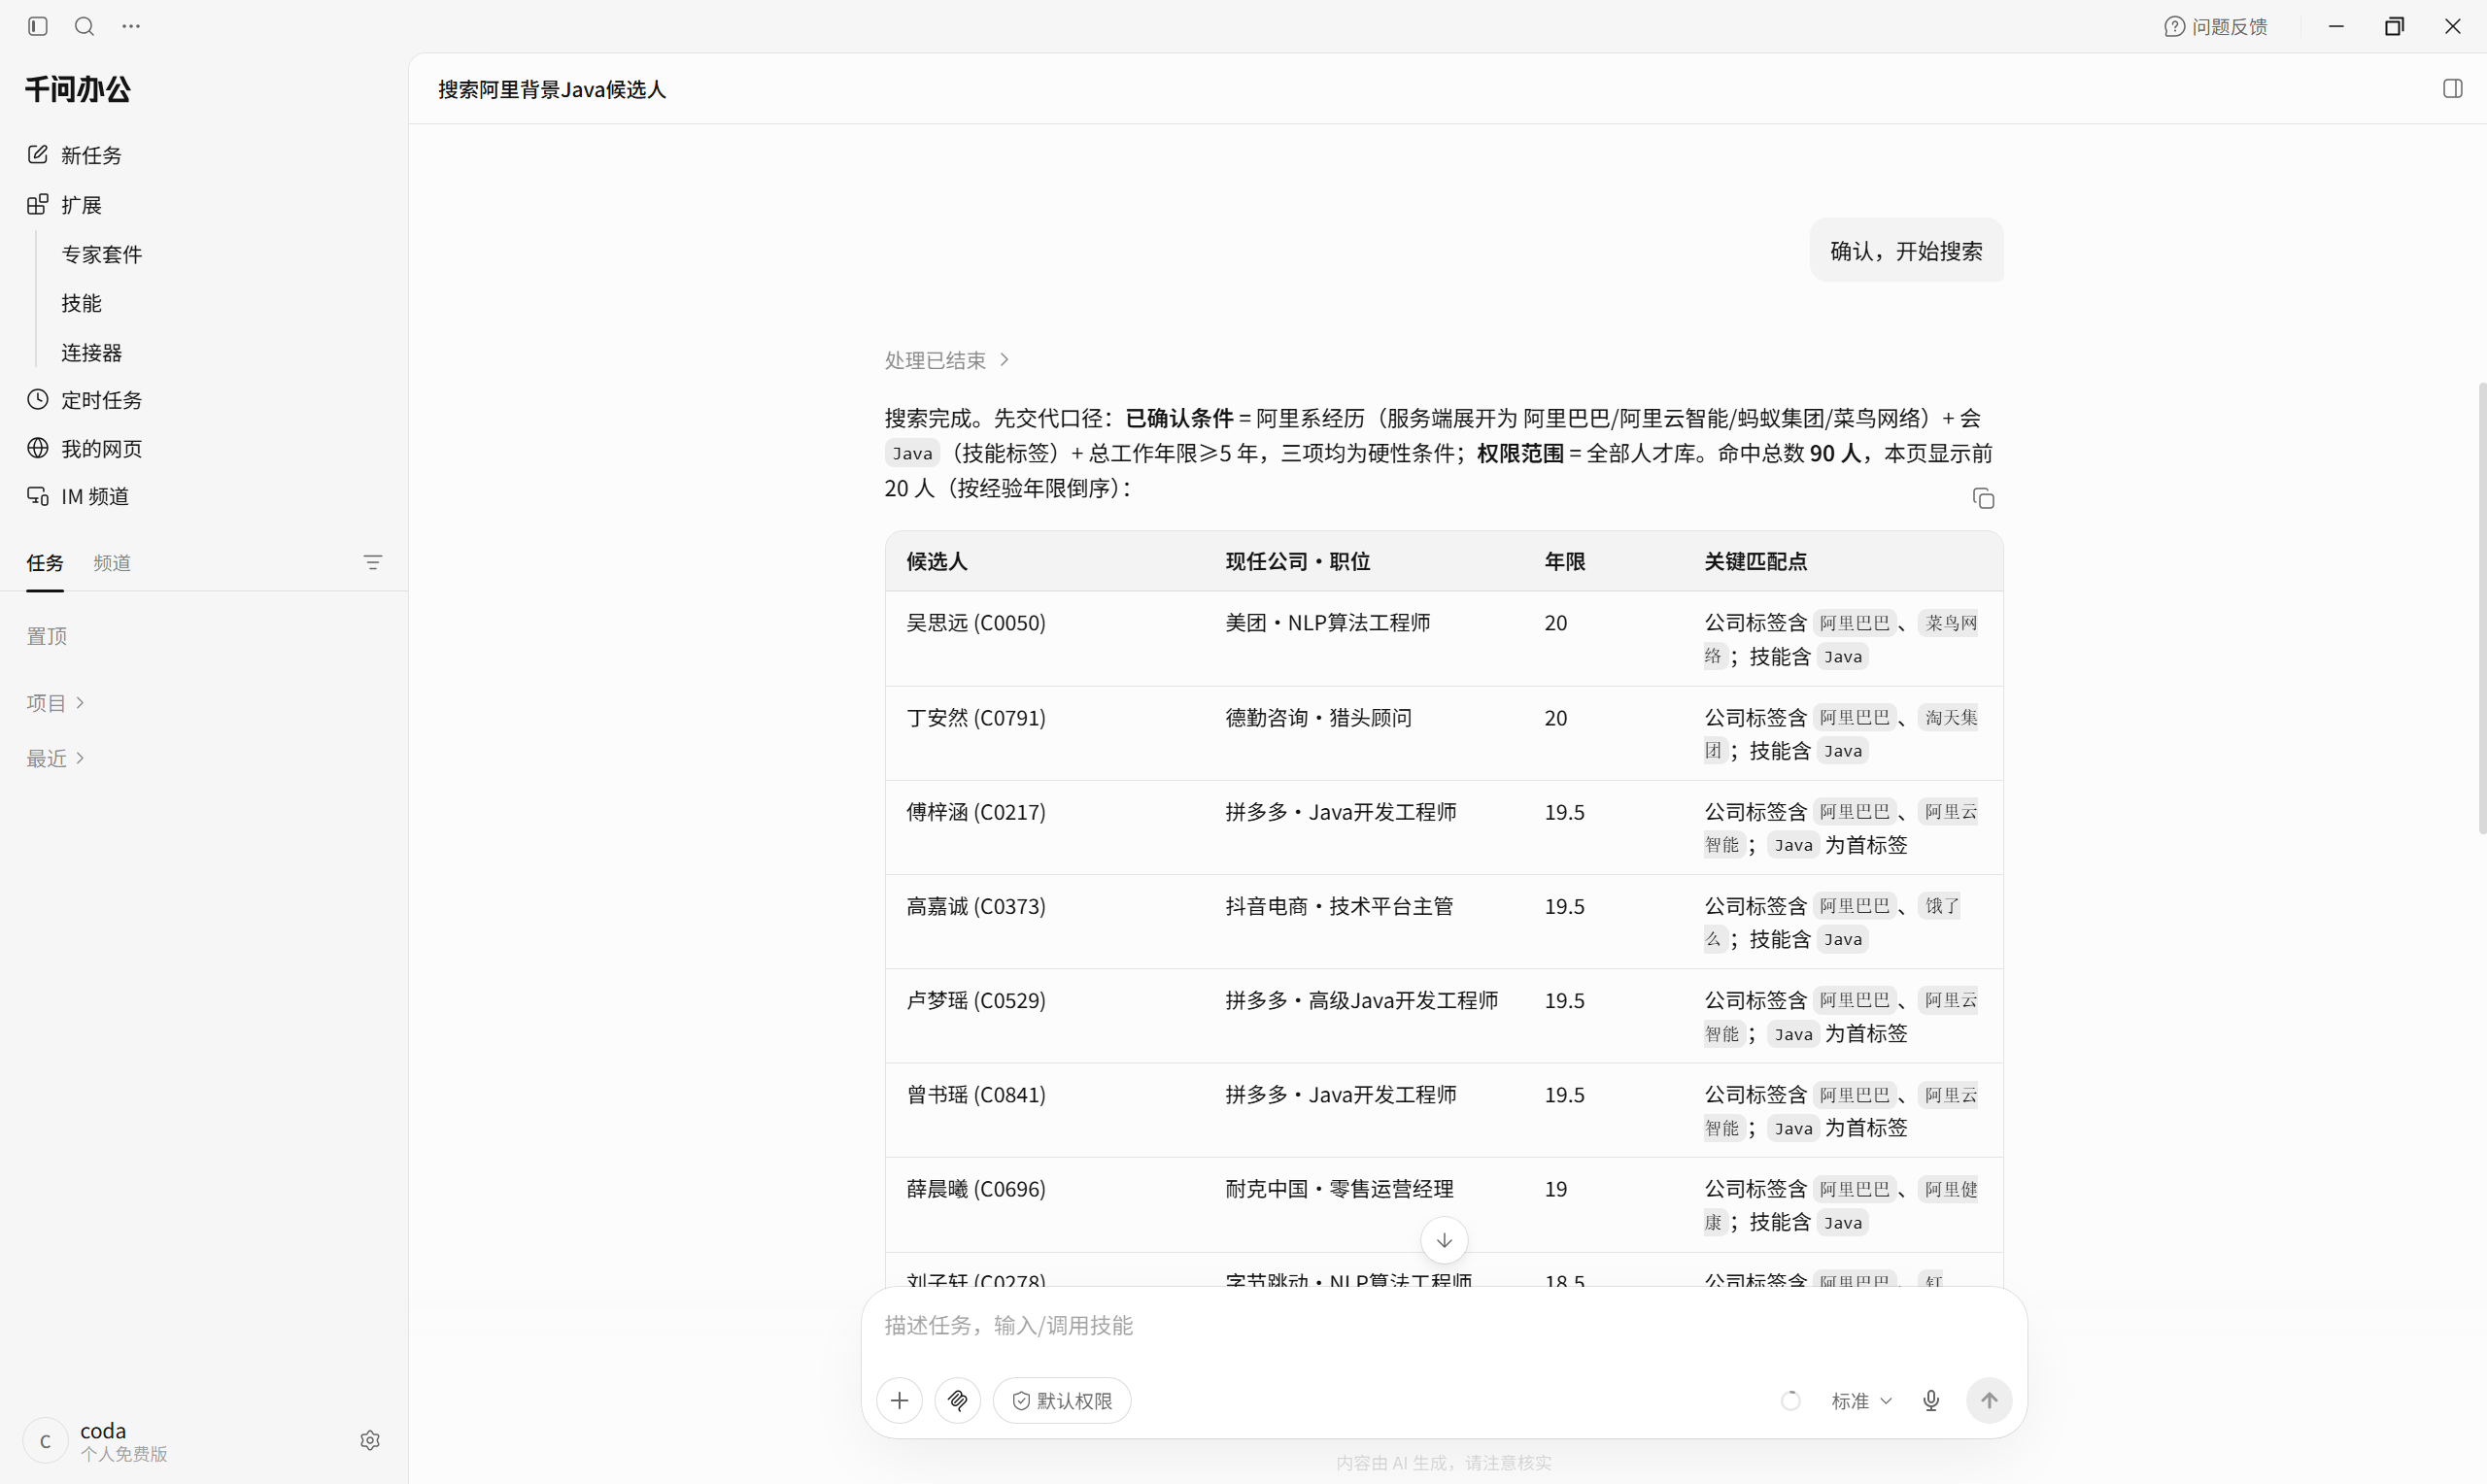
Task: Click candidate 高嘉诚 (C0373)
Action: click(x=976, y=906)
